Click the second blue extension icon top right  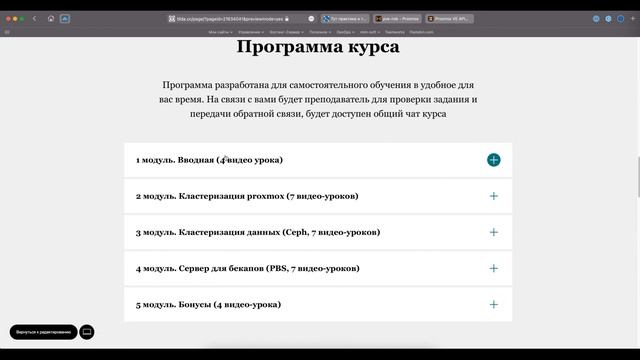[x=608, y=19]
